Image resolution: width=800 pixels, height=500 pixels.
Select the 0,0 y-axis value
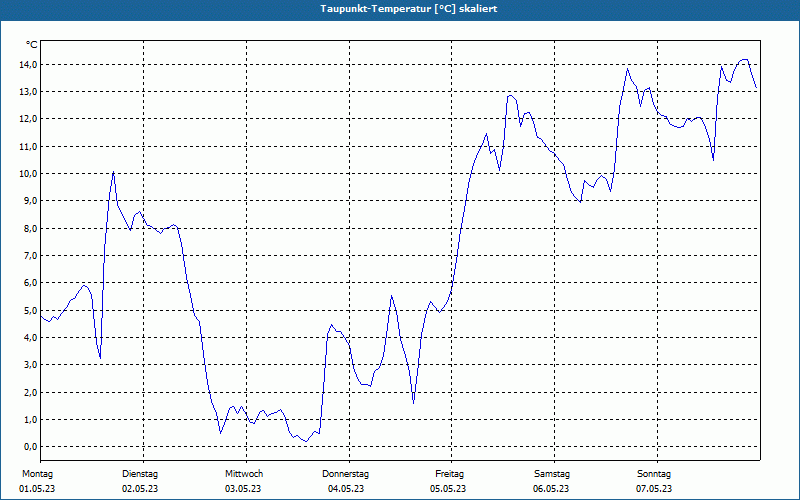tap(30, 447)
